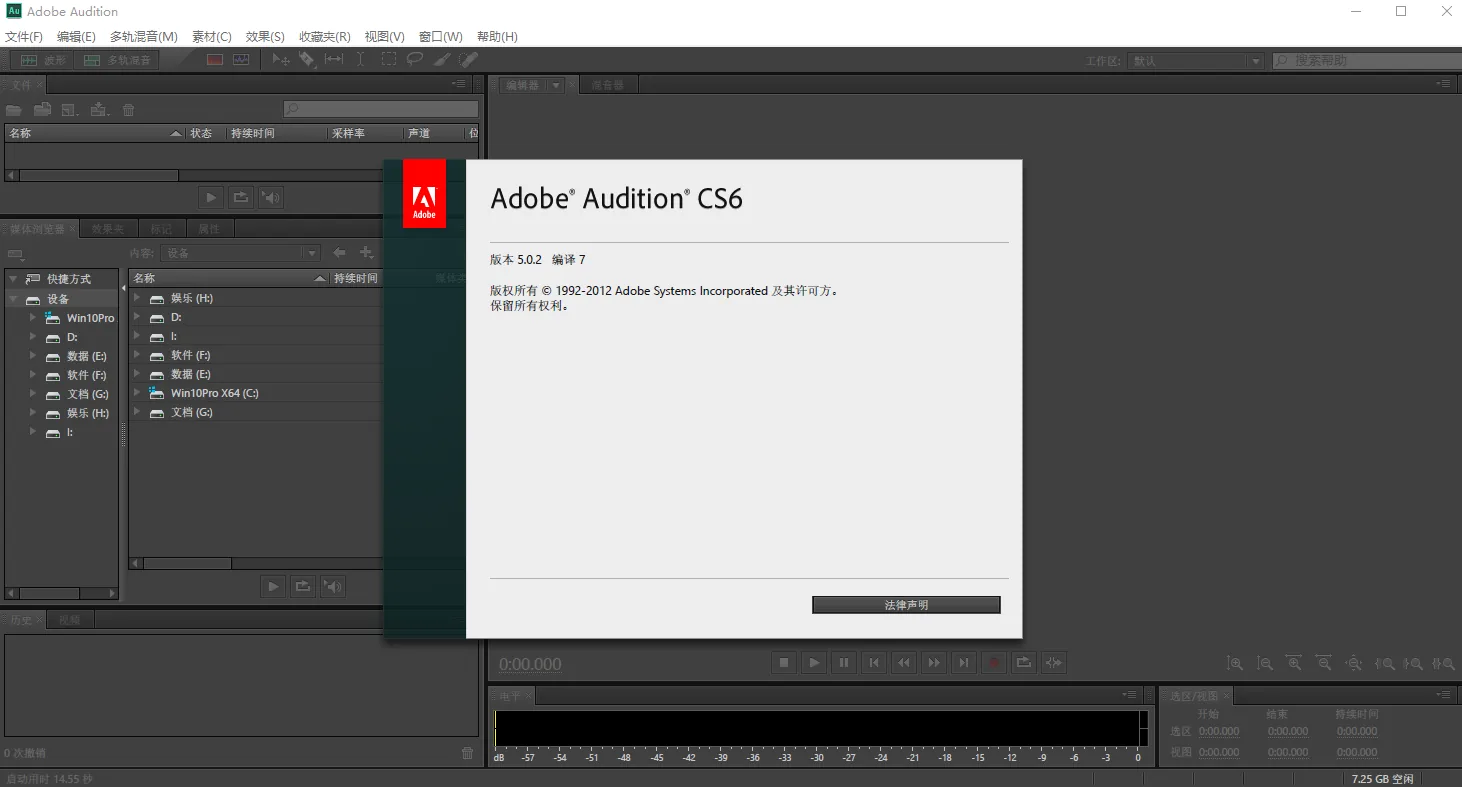Click the trash icon in the Files panel

pyautogui.click(x=128, y=109)
